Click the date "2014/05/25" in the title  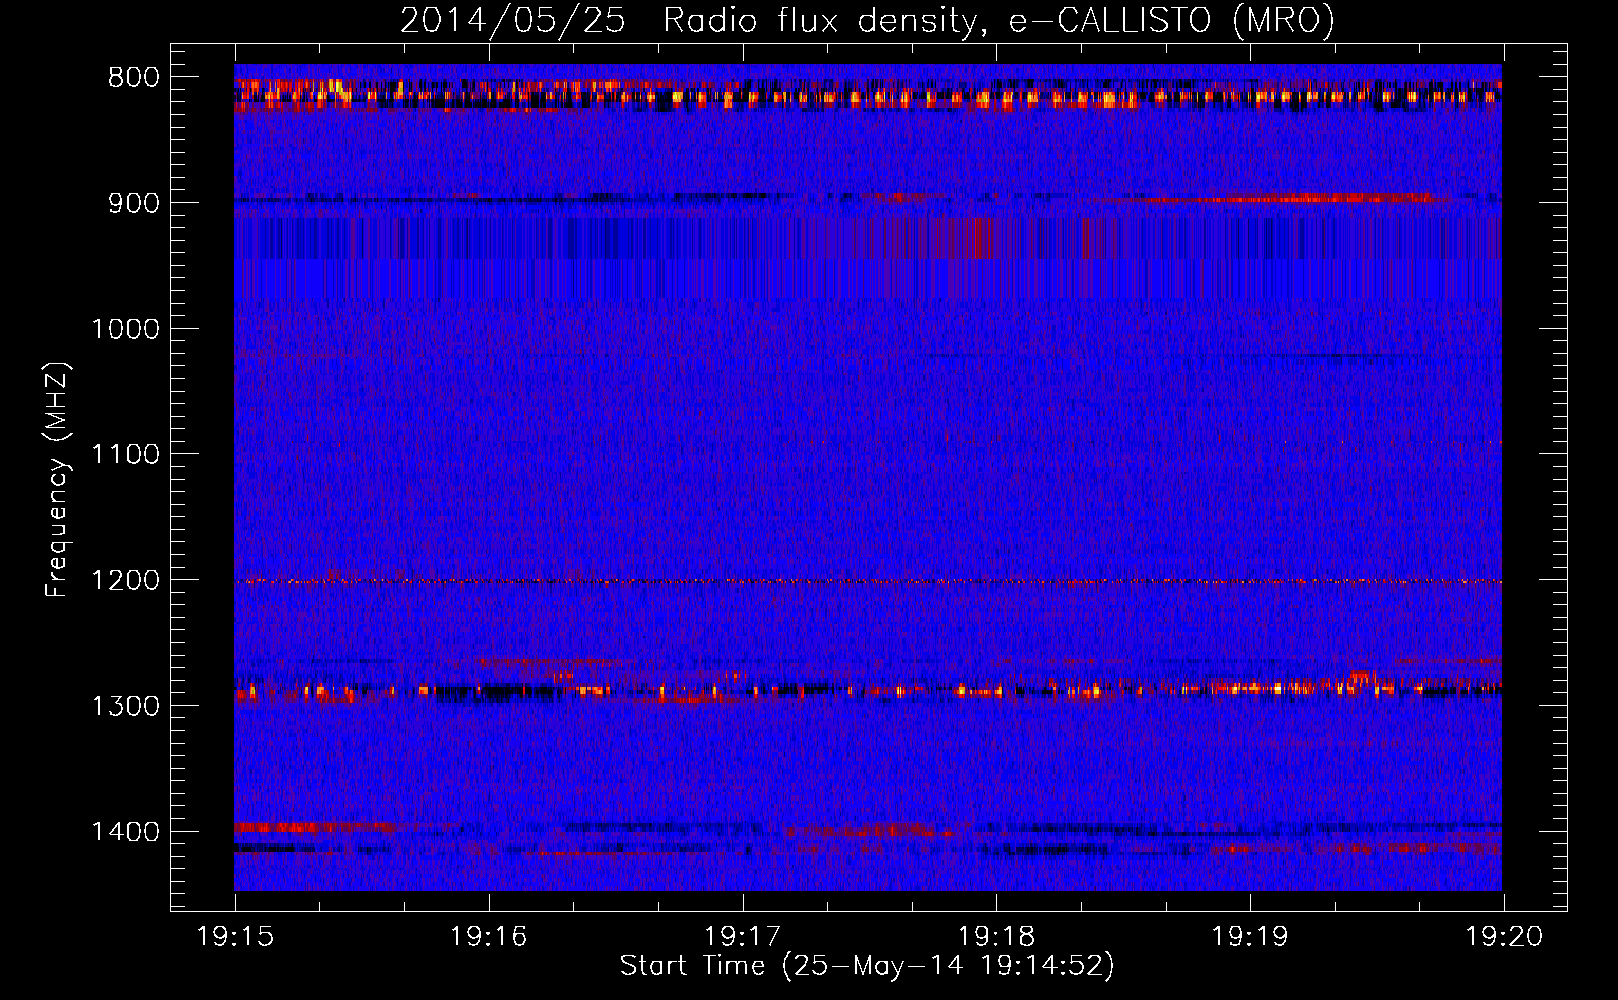[513, 21]
